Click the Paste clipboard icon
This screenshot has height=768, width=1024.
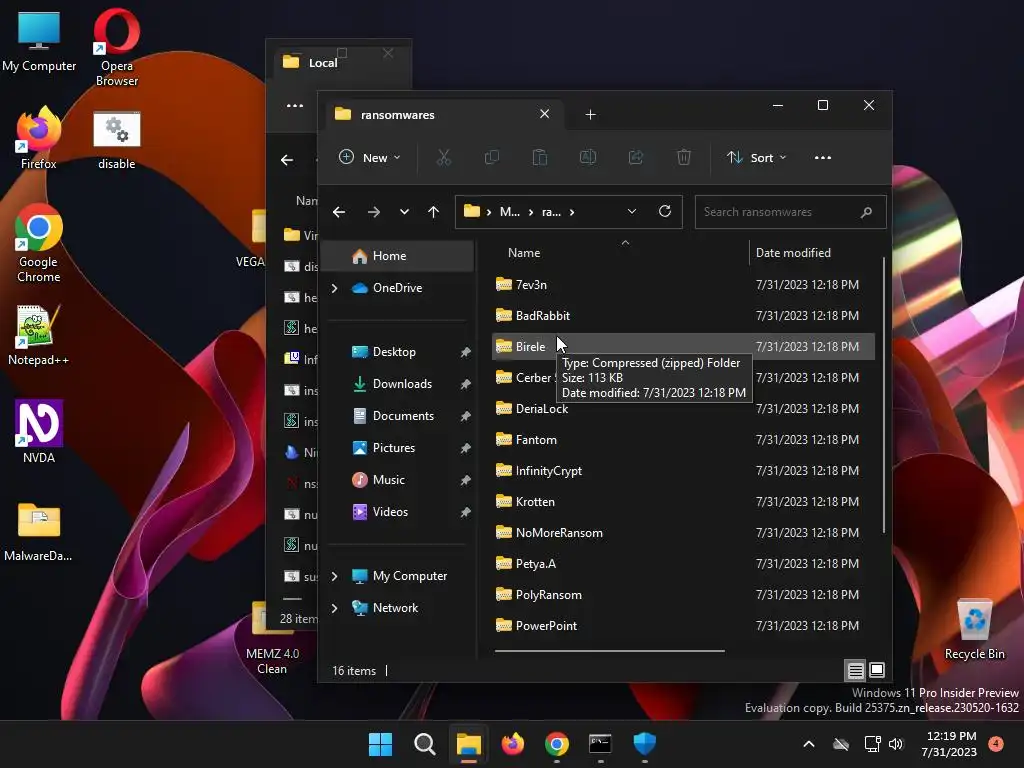pos(539,157)
